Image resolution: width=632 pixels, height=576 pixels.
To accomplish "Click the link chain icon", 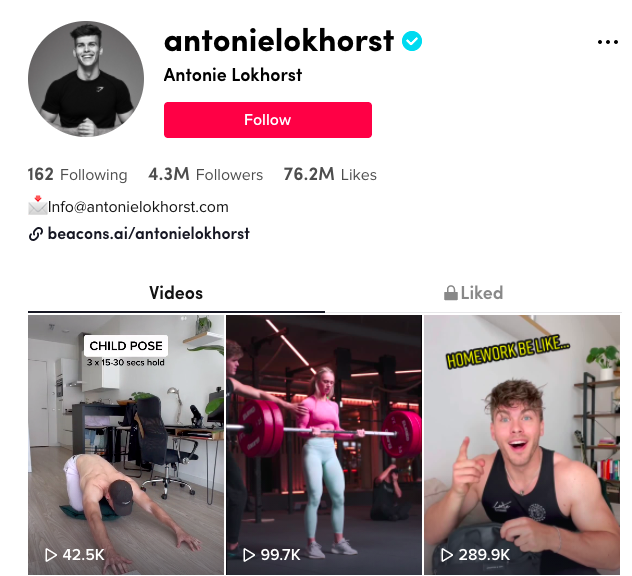I will (35, 234).
